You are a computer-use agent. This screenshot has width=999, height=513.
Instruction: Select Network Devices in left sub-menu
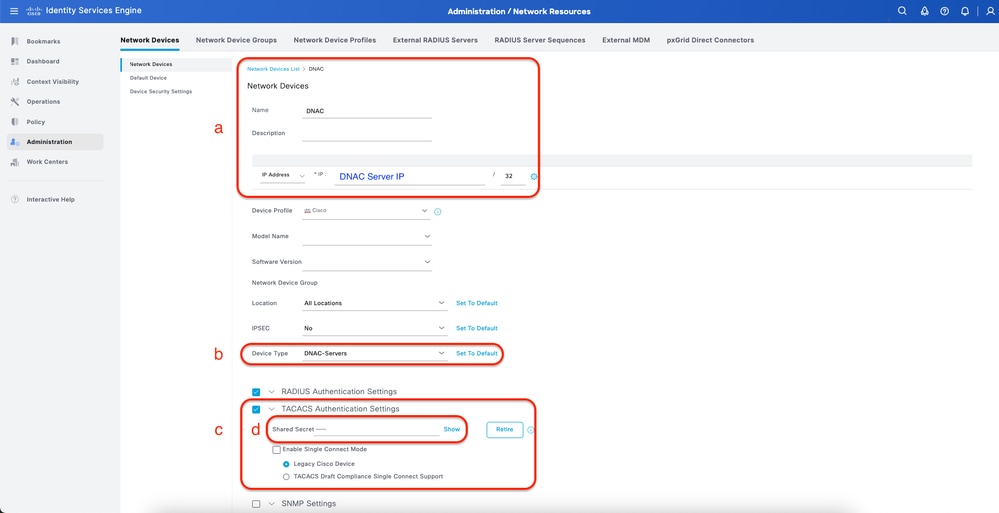point(151,64)
